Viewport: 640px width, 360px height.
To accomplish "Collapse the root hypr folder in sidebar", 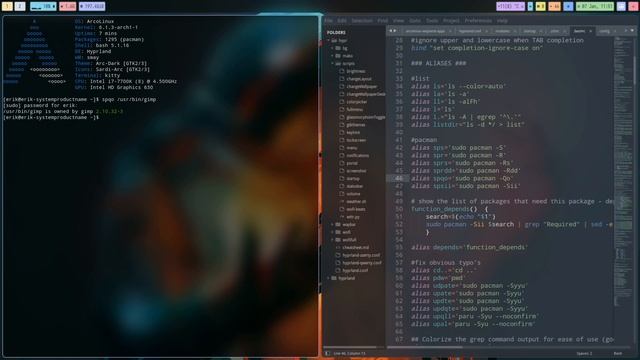I will pyautogui.click(x=329, y=40).
